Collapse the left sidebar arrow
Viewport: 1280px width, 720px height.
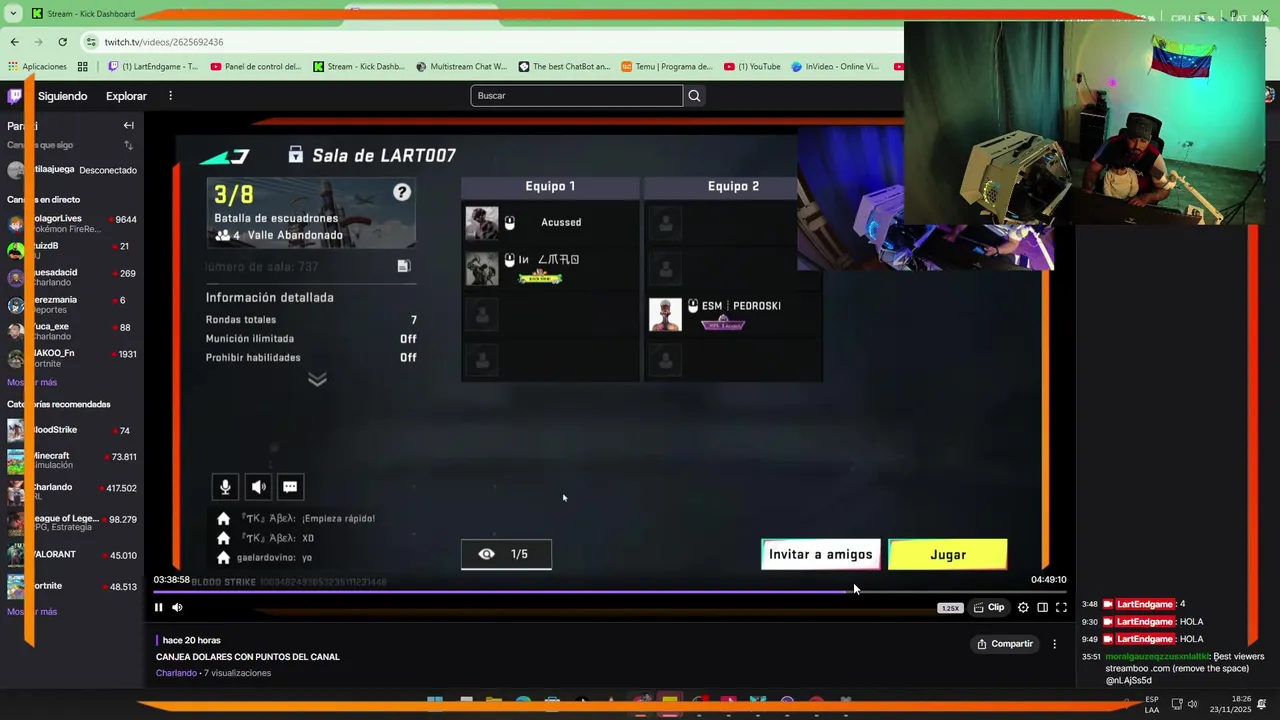128,126
